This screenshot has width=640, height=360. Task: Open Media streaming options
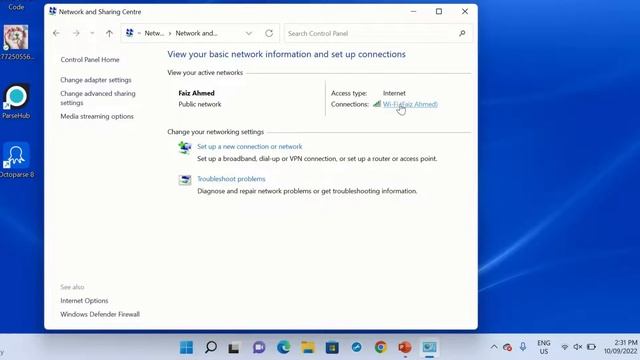pos(97,116)
